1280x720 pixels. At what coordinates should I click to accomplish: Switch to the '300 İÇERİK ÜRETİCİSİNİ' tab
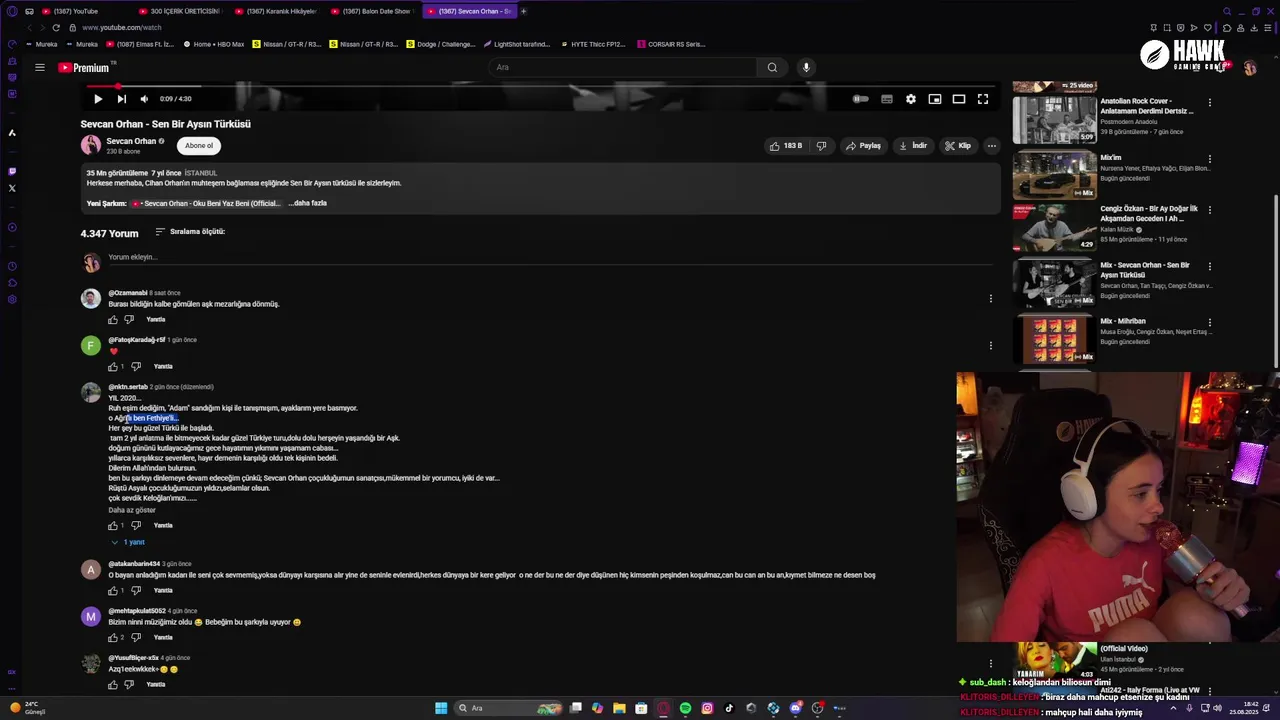178,11
